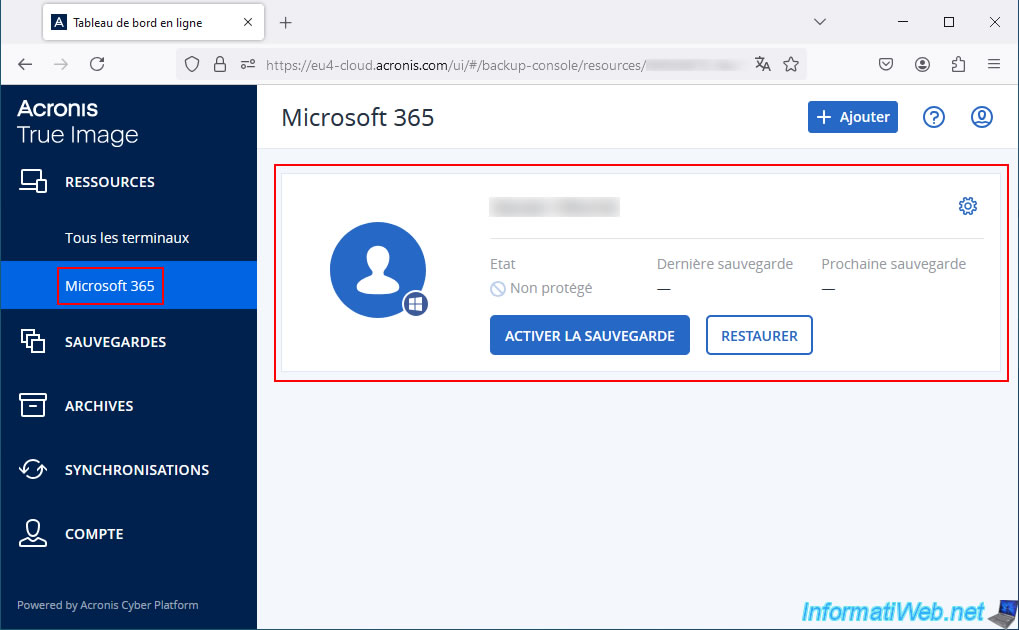The image size is (1019, 630).
Task: Open the SAUVEGARDES section
Action: [115, 342]
